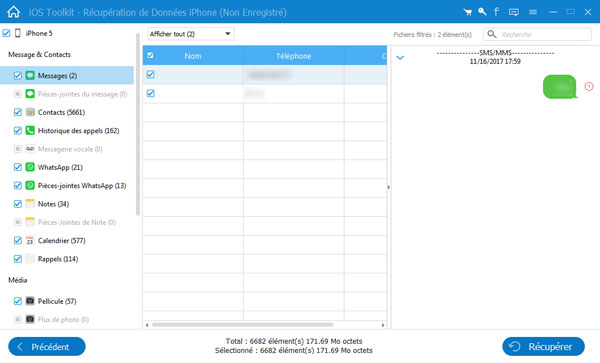The image size is (600, 363).
Task: Uncheck Historique des appels checkbox
Action: click(x=18, y=130)
